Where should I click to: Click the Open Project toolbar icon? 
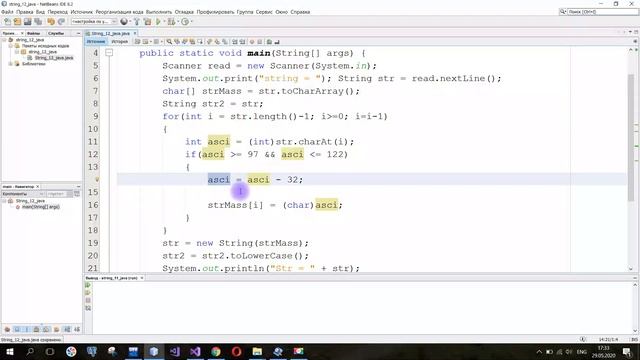coord(27,22)
